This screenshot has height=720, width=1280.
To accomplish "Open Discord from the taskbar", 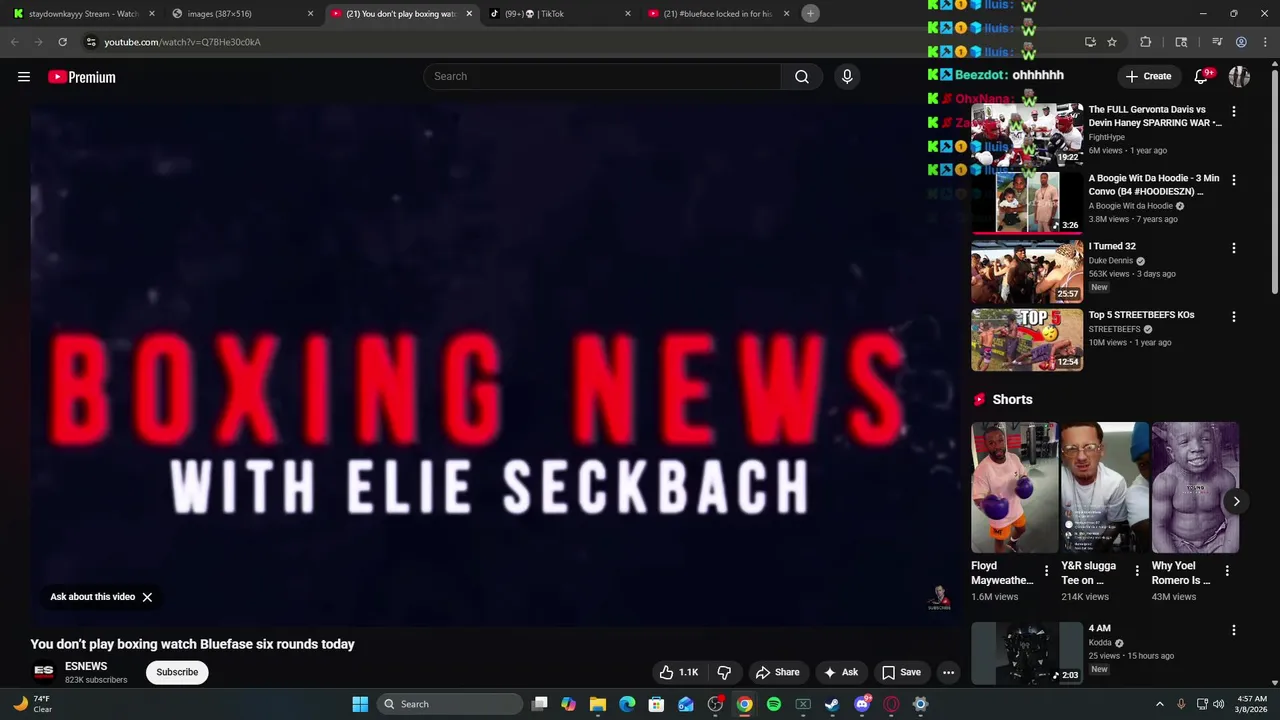I will pos(862,704).
